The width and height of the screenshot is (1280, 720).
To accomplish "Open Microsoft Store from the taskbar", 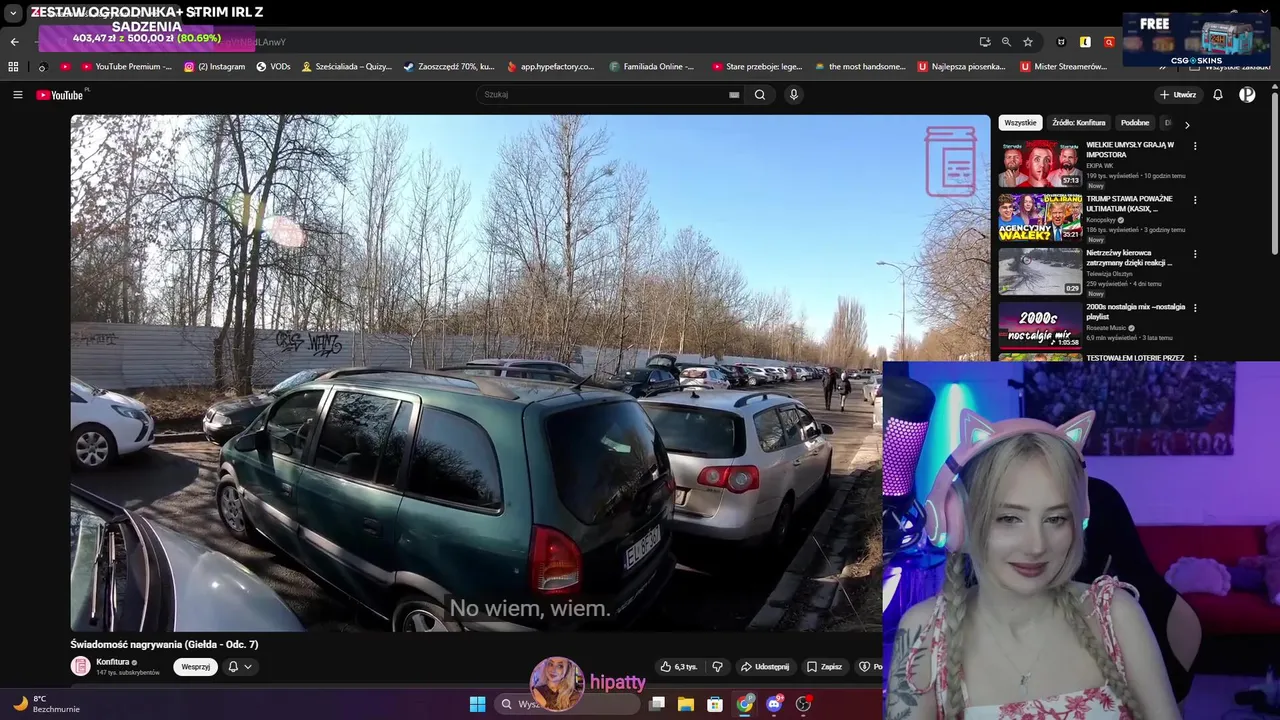I will tap(715, 704).
